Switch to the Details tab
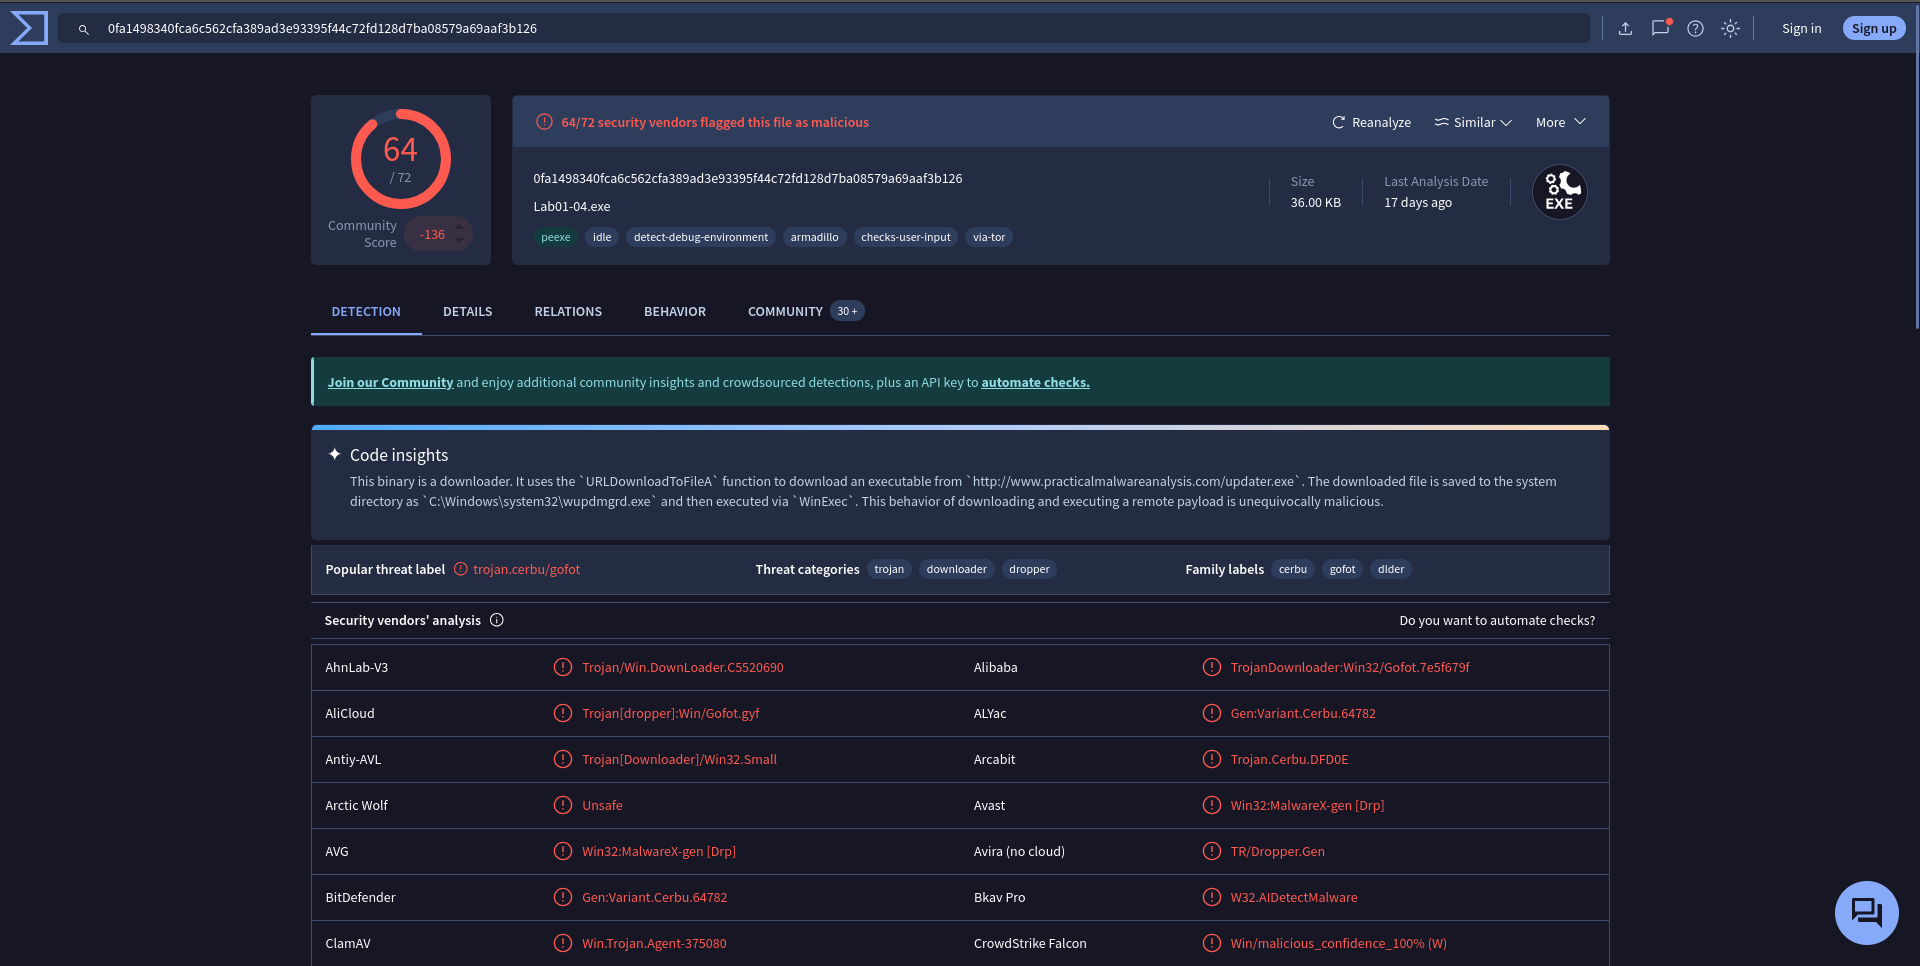The width and height of the screenshot is (1920, 966). [x=467, y=312]
